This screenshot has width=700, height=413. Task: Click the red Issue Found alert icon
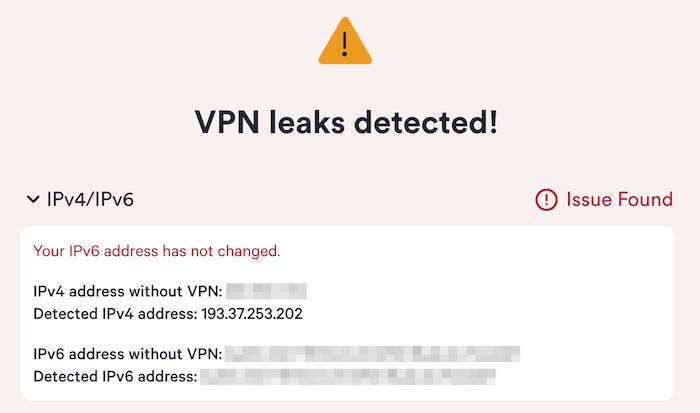point(546,200)
